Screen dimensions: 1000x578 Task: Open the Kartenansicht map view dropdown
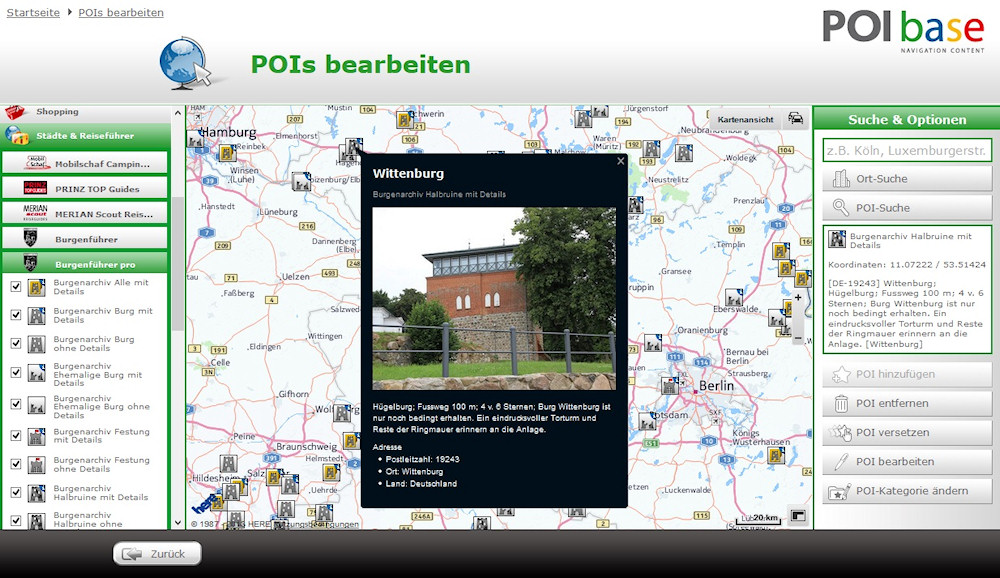(x=745, y=119)
